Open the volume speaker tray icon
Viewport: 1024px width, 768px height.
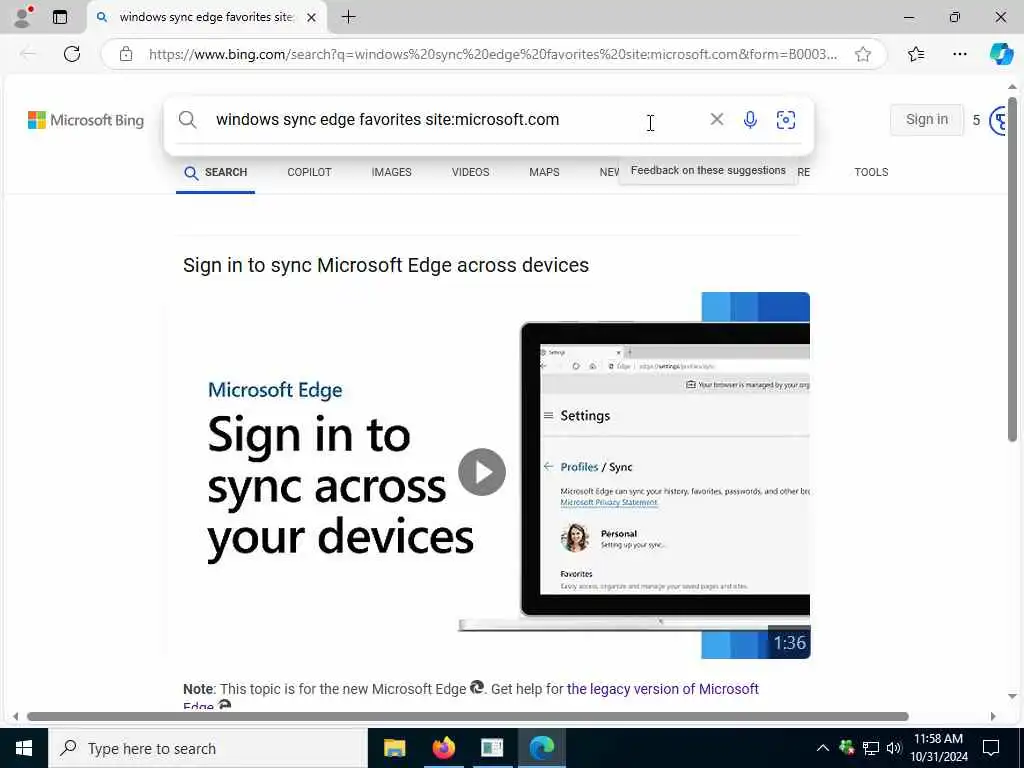point(893,748)
